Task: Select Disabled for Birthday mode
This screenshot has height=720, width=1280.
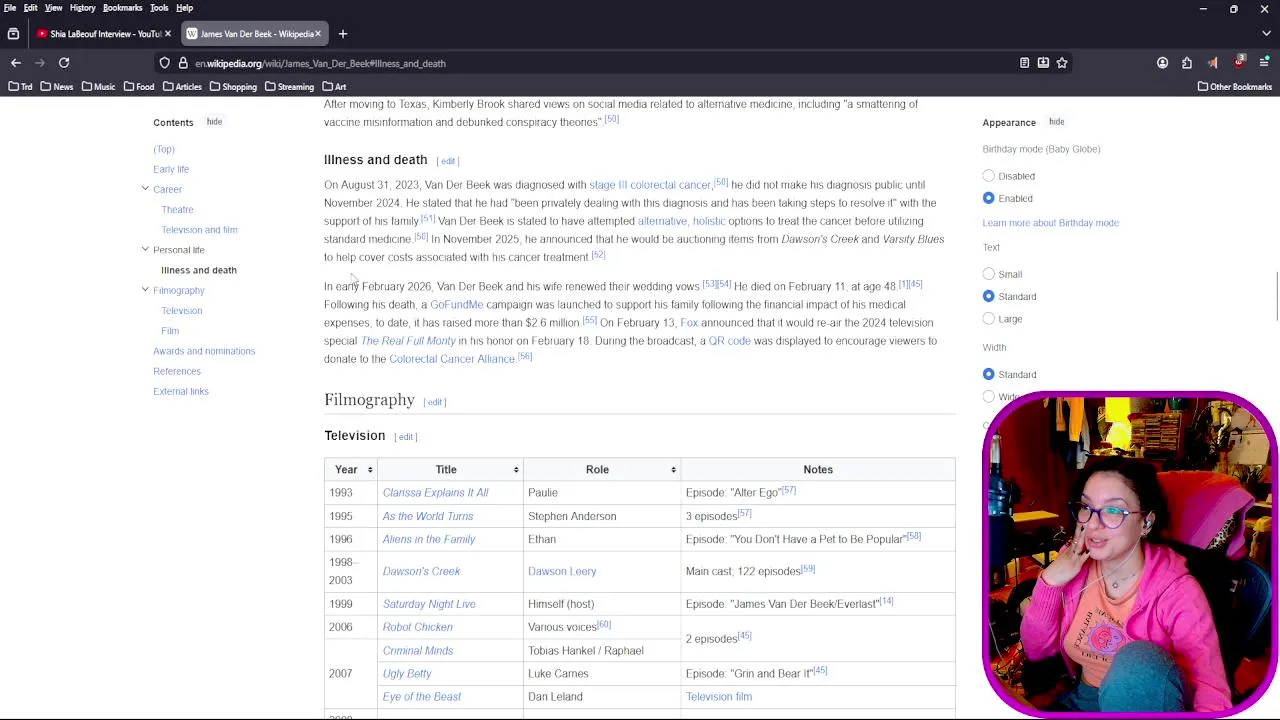Action: (989, 176)
